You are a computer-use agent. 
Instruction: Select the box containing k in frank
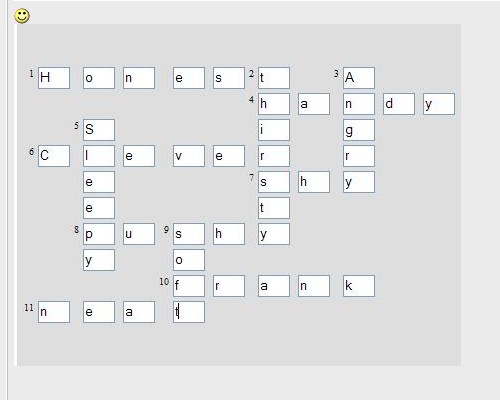(x=359, y=286)
